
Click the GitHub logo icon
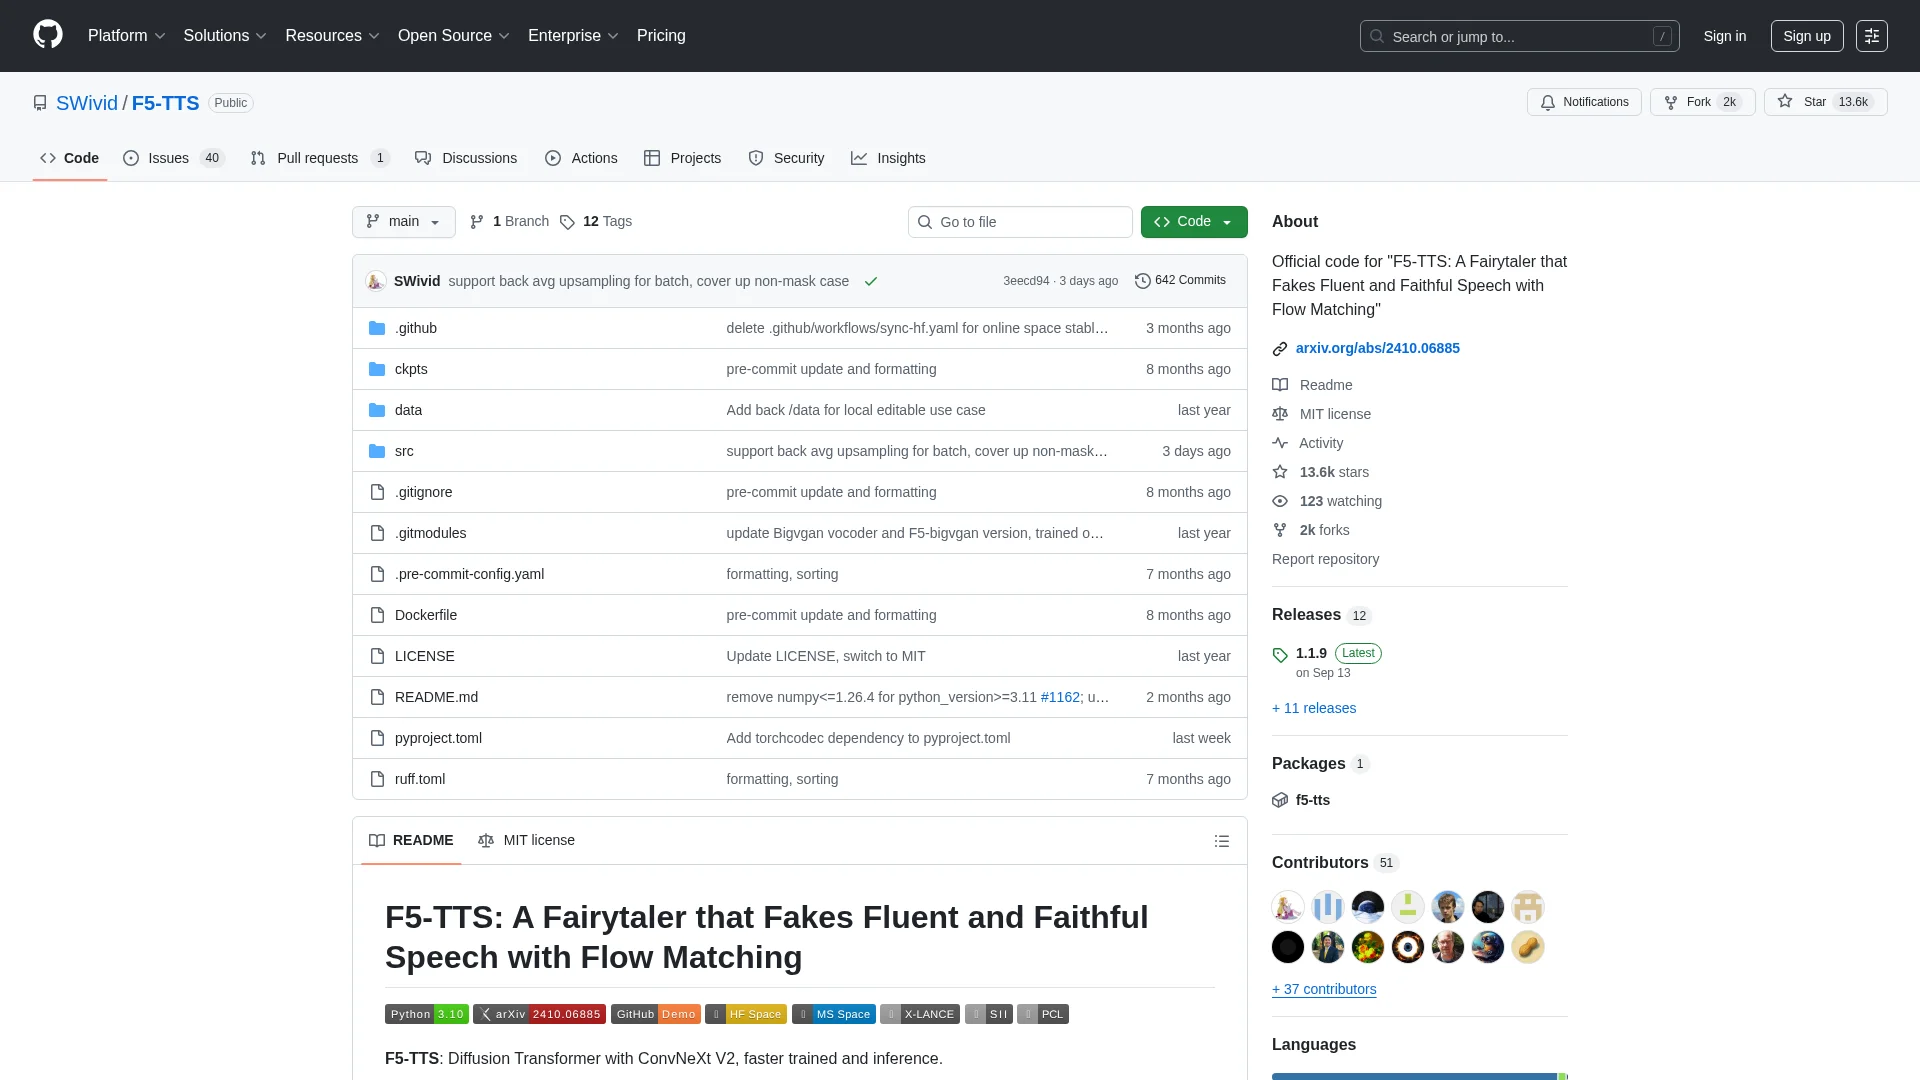tap(47, 35)
